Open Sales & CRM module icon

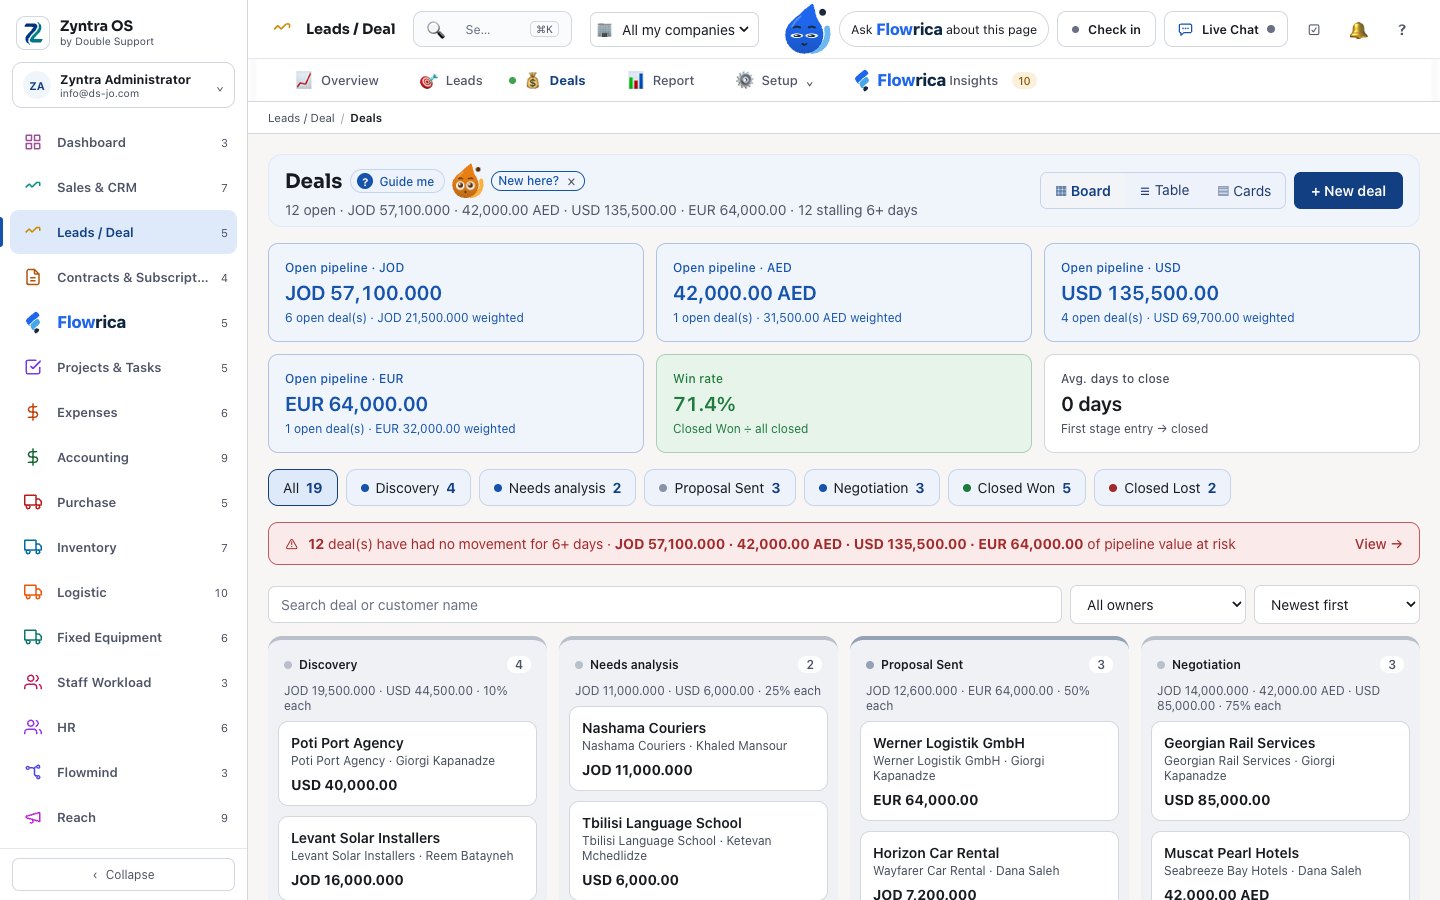[x=33, y=187]
